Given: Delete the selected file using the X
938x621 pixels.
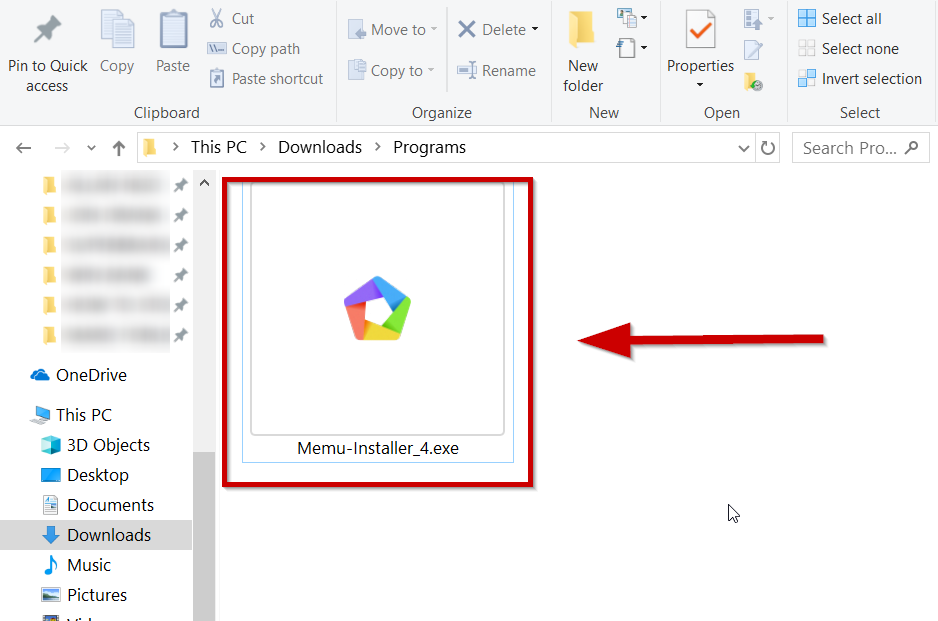Looking at the screenshot, I should tap(467, 29).
